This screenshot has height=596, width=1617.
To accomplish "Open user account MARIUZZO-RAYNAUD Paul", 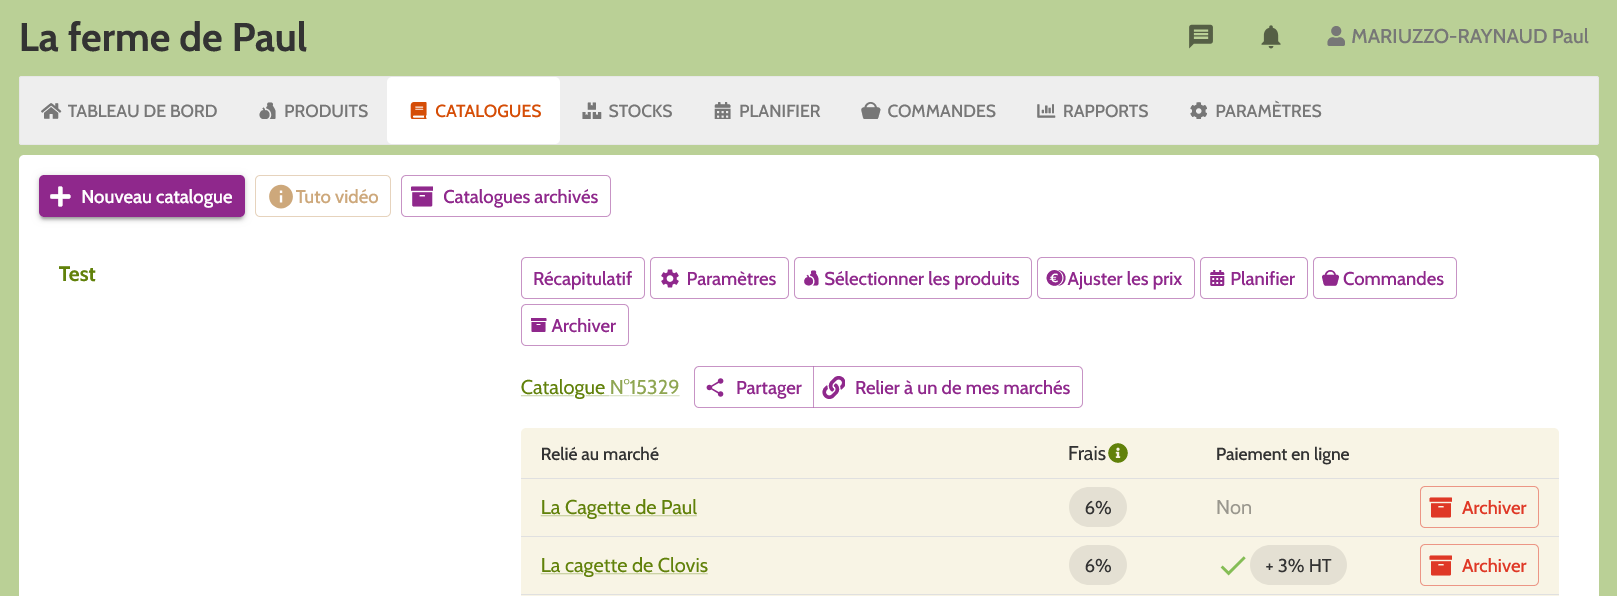I will [1457, 37].
